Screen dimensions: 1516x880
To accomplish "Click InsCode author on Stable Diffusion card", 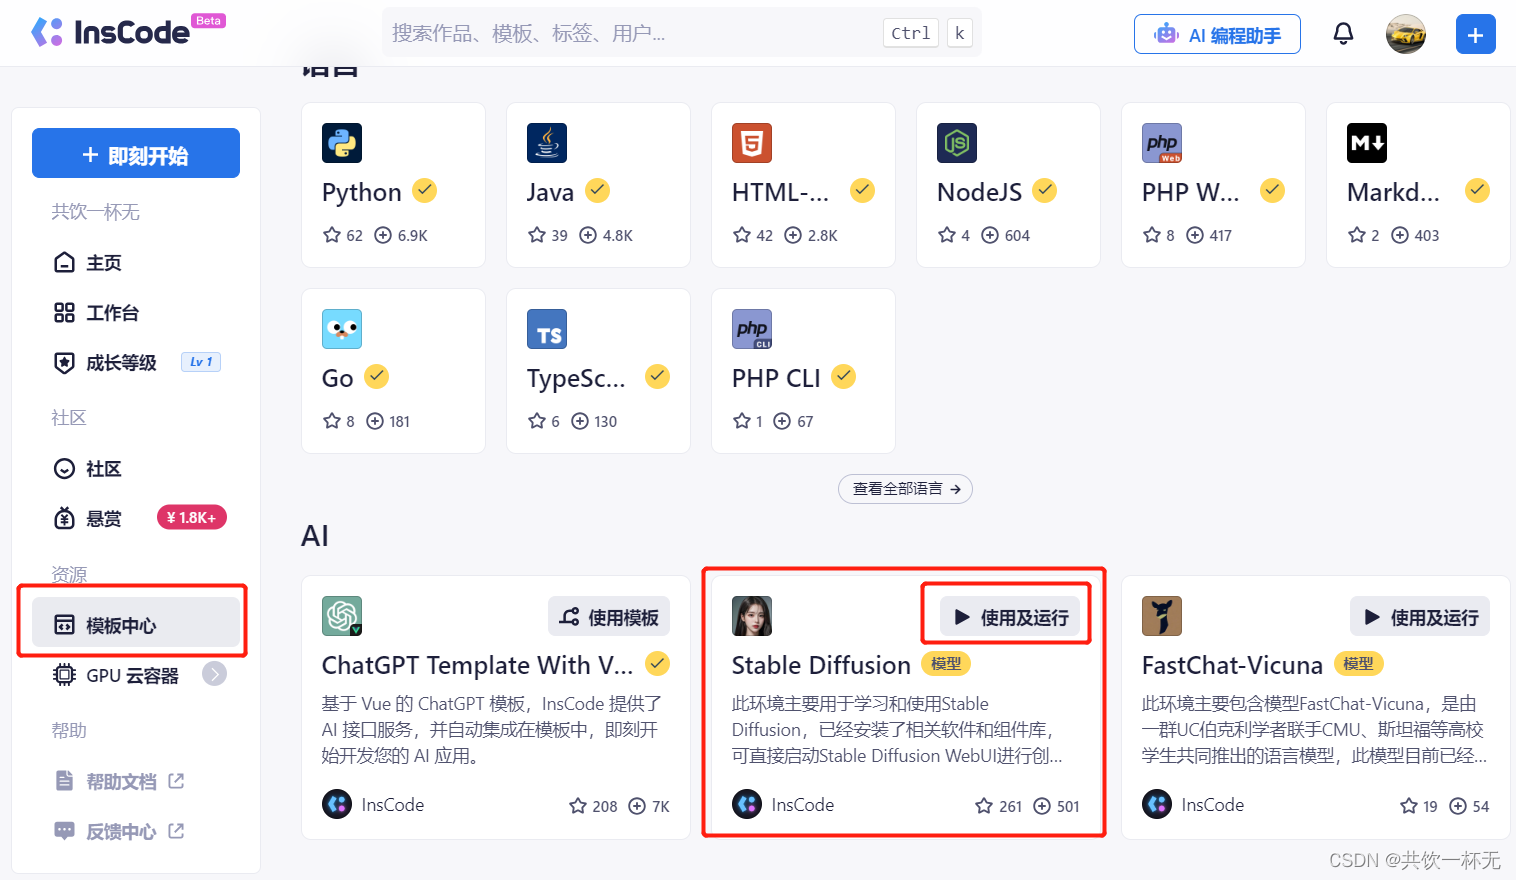I will pos(783,804).
